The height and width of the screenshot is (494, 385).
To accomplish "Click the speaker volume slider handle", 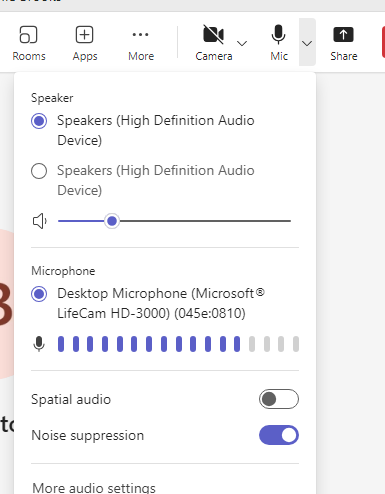I will pos(112,221).
